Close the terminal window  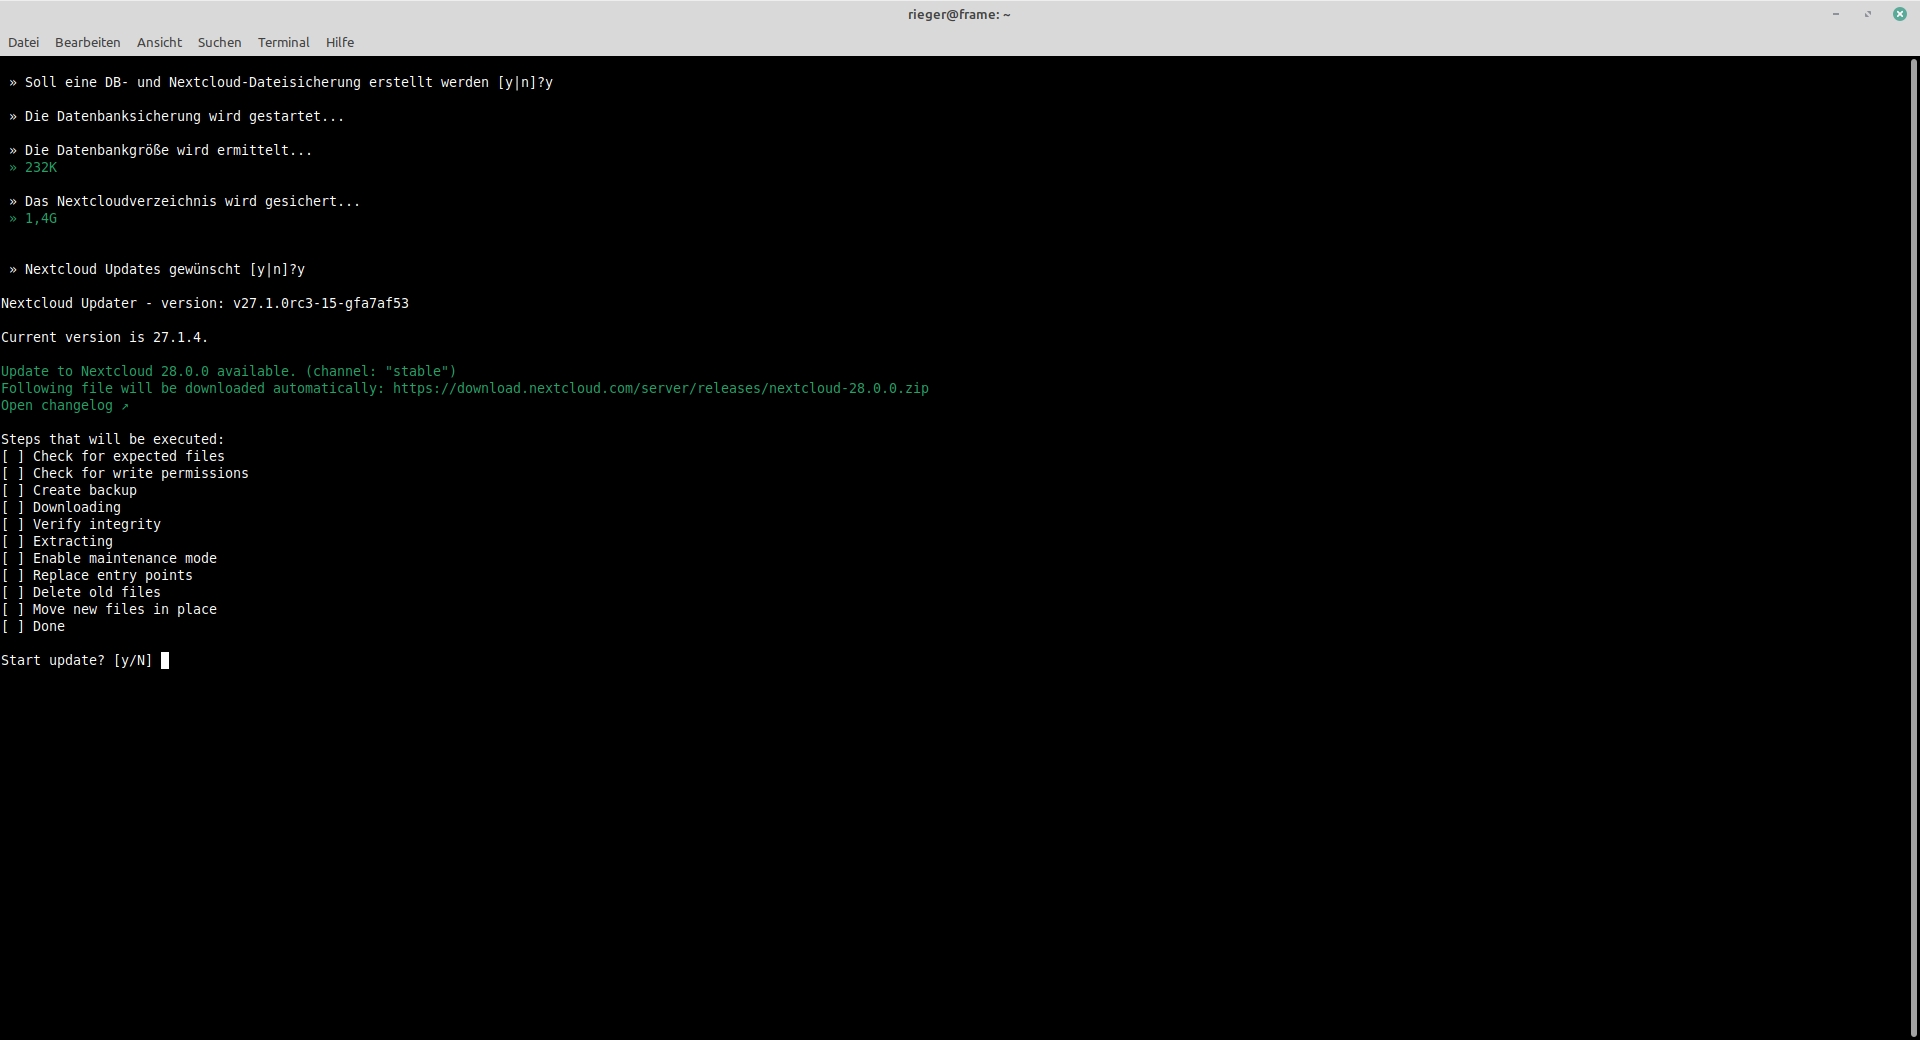(x=1900, y=14)
